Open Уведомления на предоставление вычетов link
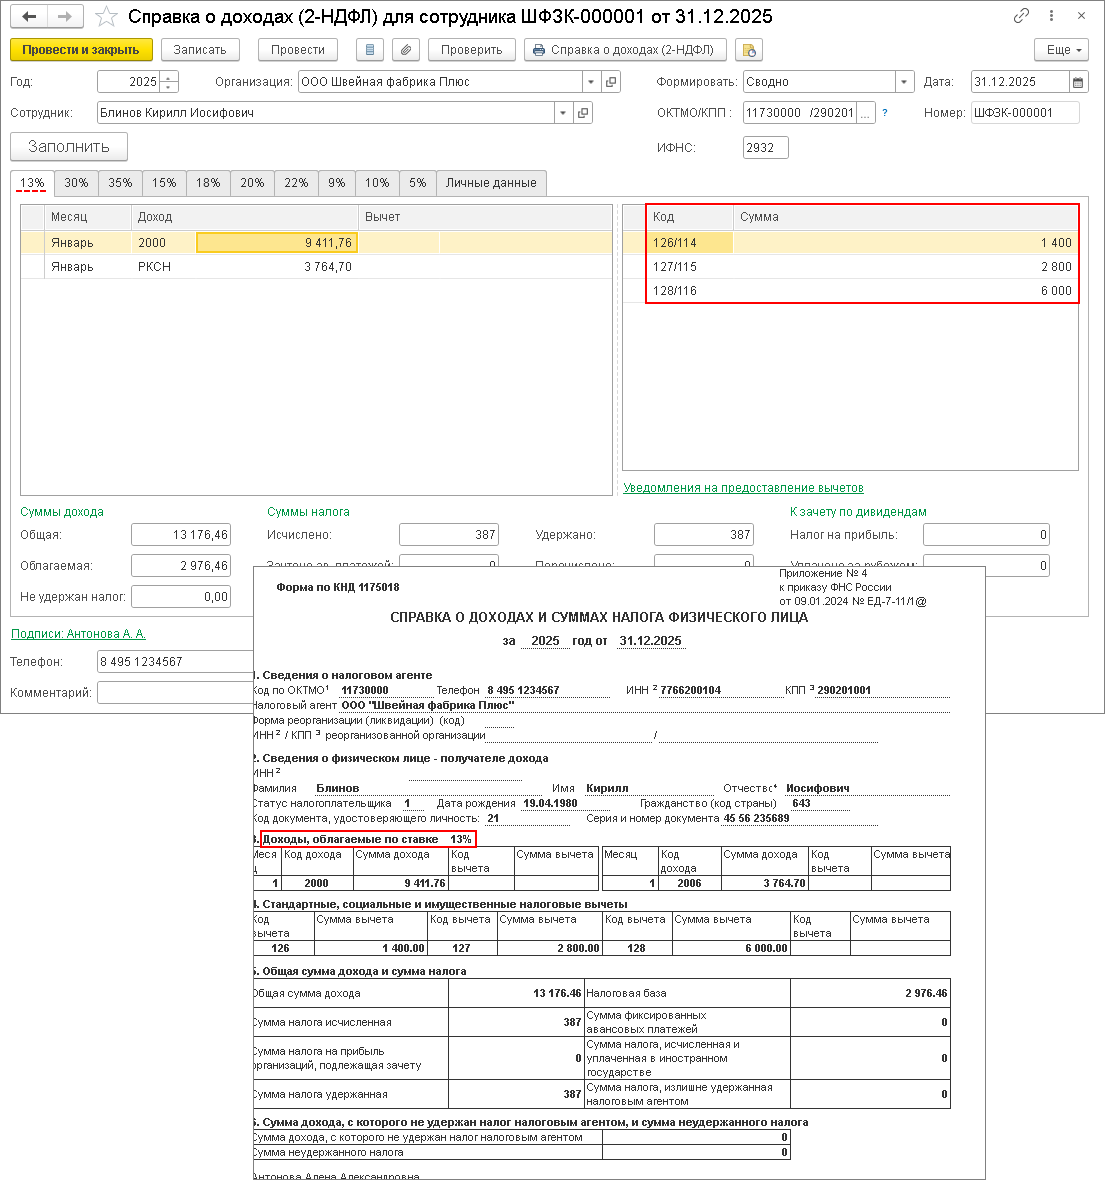This screenshot has width=1114, height=1187. point(743,488)
